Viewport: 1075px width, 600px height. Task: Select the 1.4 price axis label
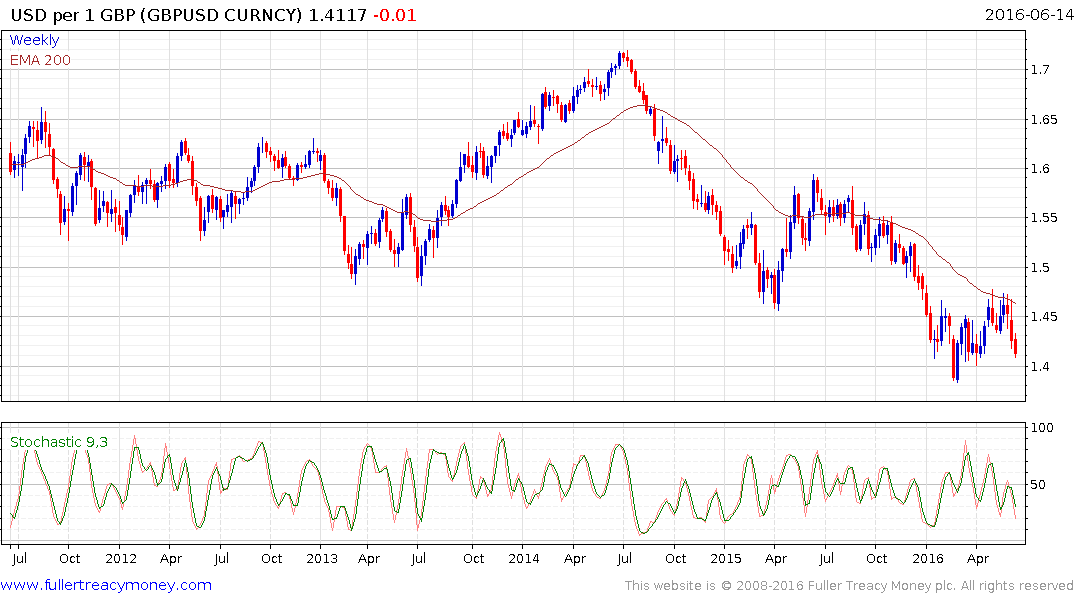(1040, 366)
